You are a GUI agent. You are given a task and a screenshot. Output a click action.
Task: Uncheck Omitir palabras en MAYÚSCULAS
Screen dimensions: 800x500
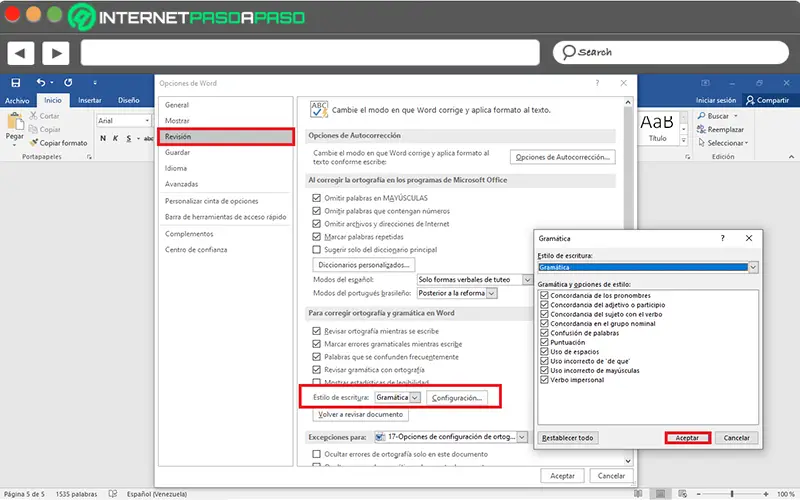click(x=316, y=198)
